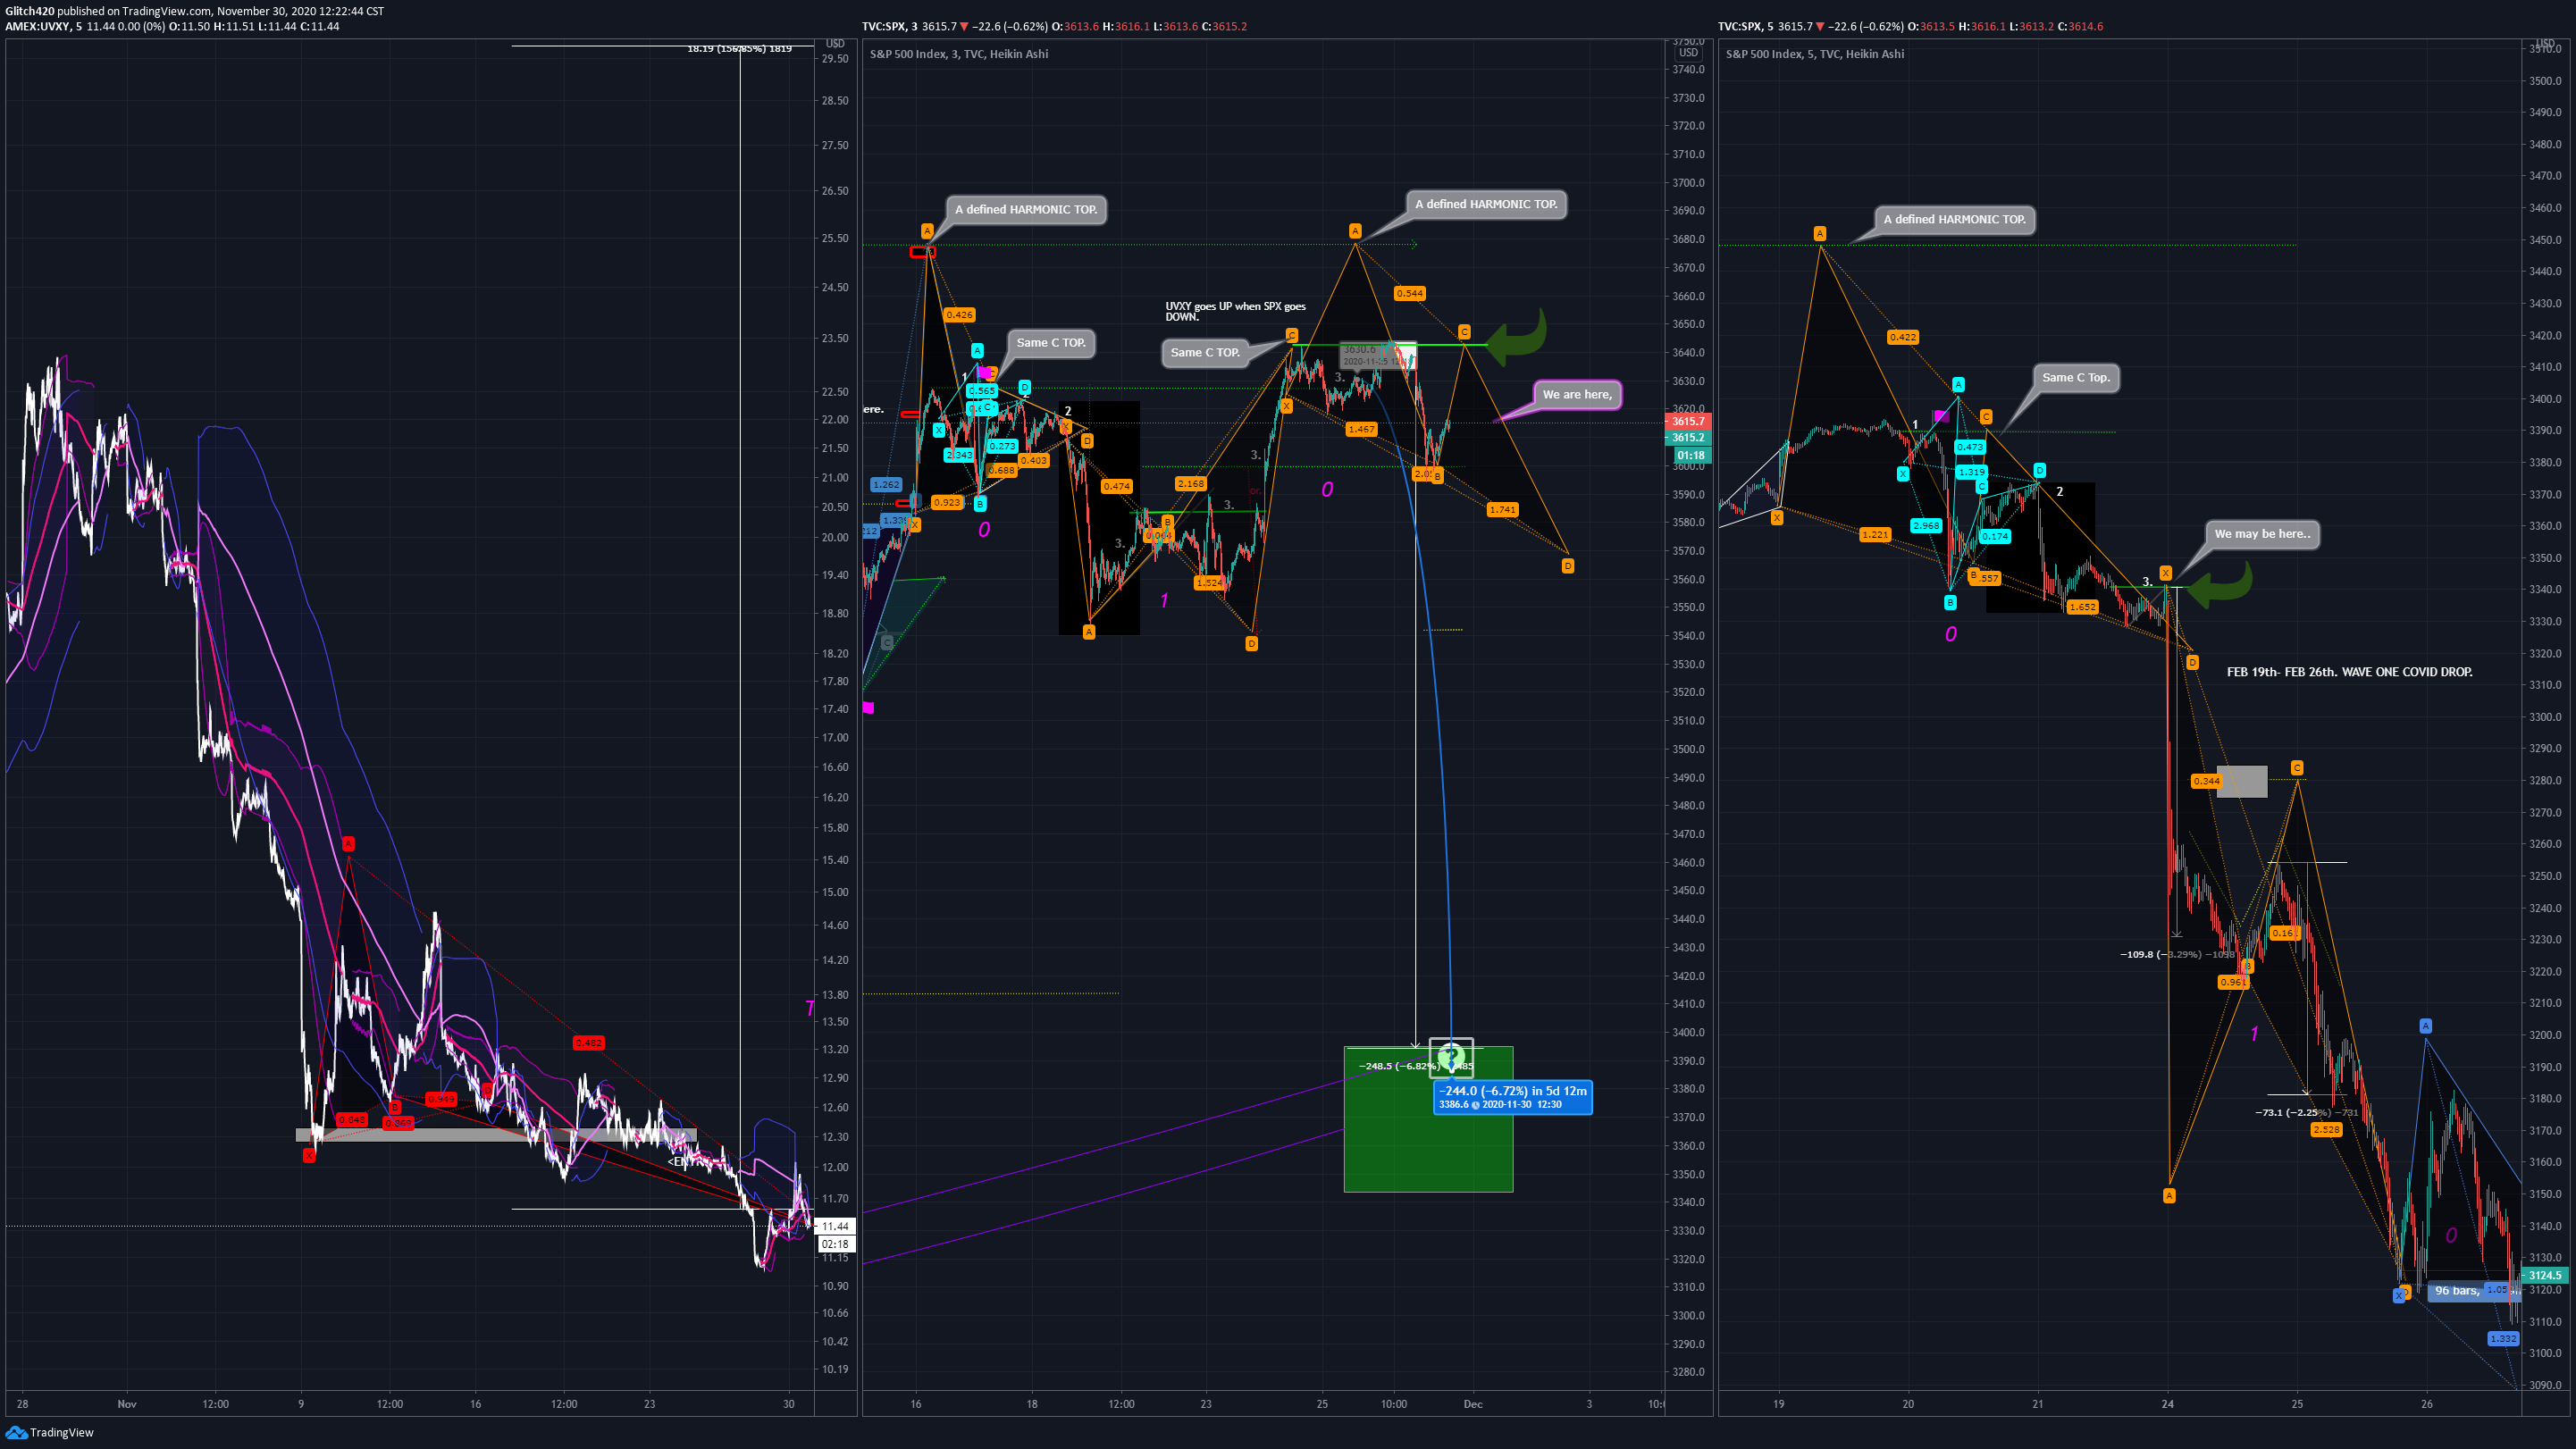Click the 02:18 countdown label on UVXY axis
Screen dimensions: 2576x1449
tap(835, 1244)
